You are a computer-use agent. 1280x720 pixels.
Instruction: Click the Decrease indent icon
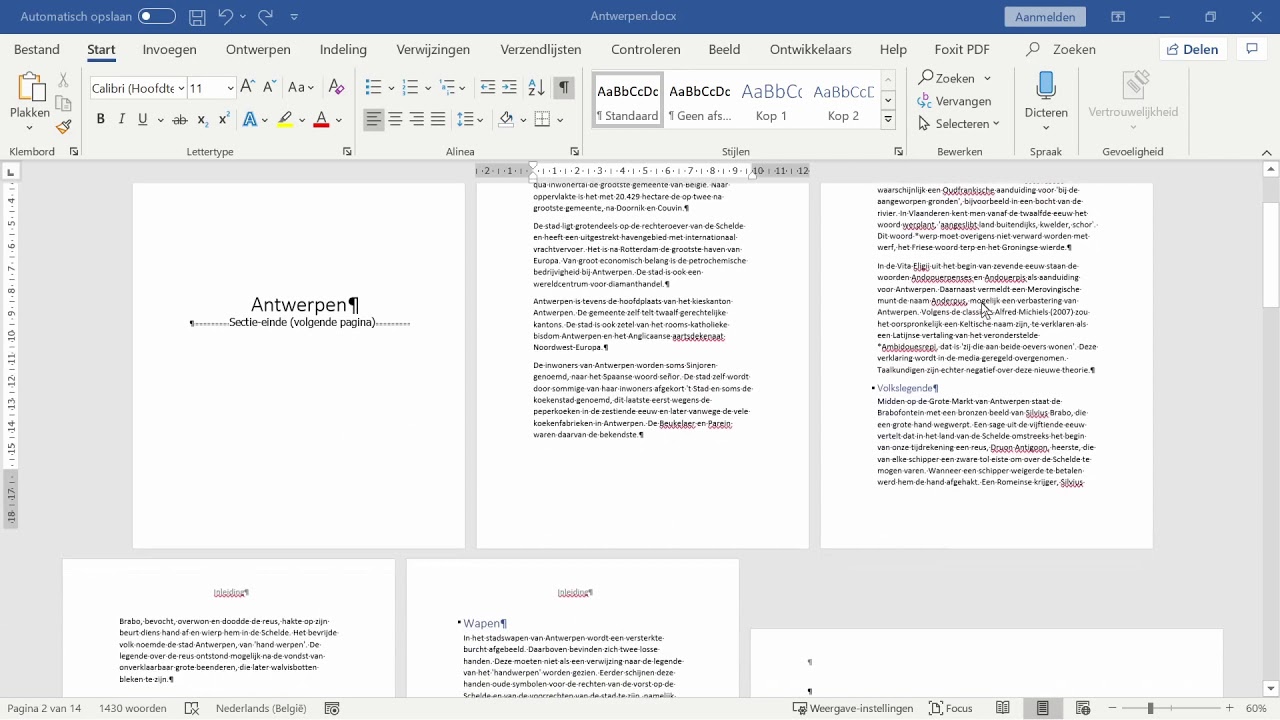point(488,88)
